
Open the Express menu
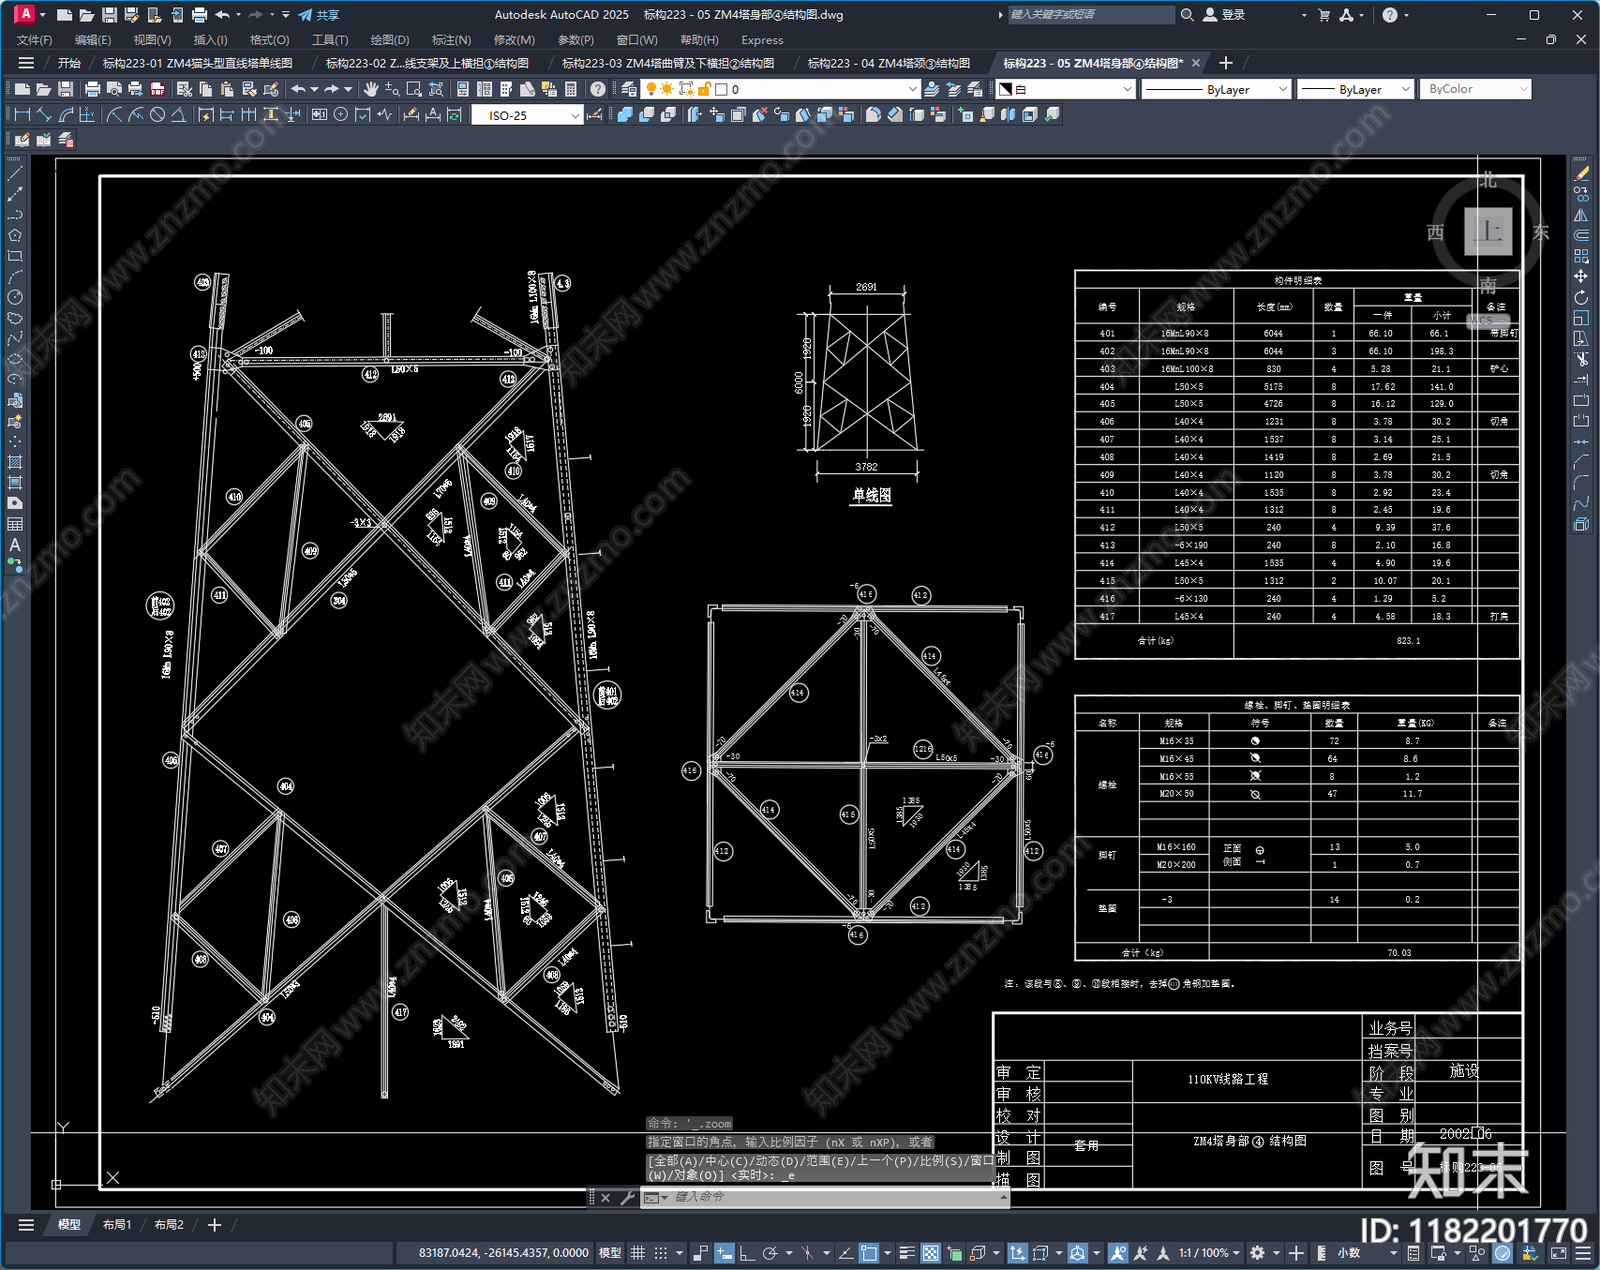click(x=762, y=40)
